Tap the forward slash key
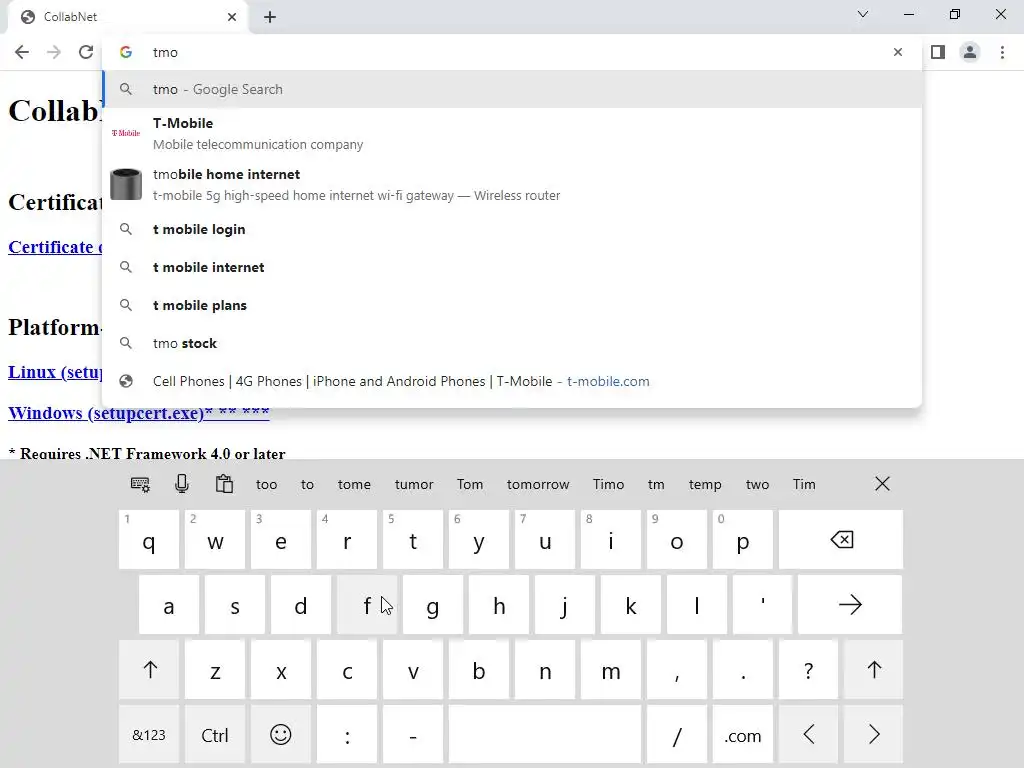Screen dimensions: 1024x768 click(677, 735)
